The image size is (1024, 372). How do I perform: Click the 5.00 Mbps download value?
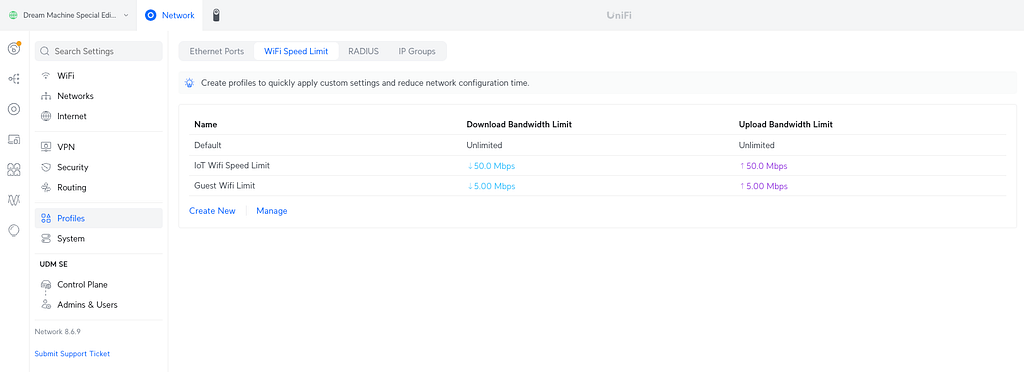491,186
